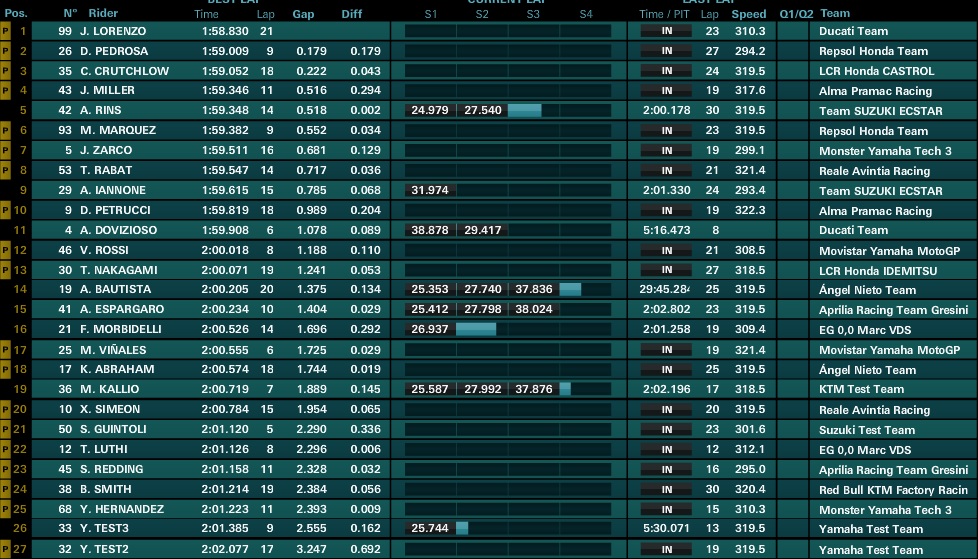Click last lap time 29:45.284
Image resolution: width=978 pixels, height=559 pixels.
(x=664, y=289)
